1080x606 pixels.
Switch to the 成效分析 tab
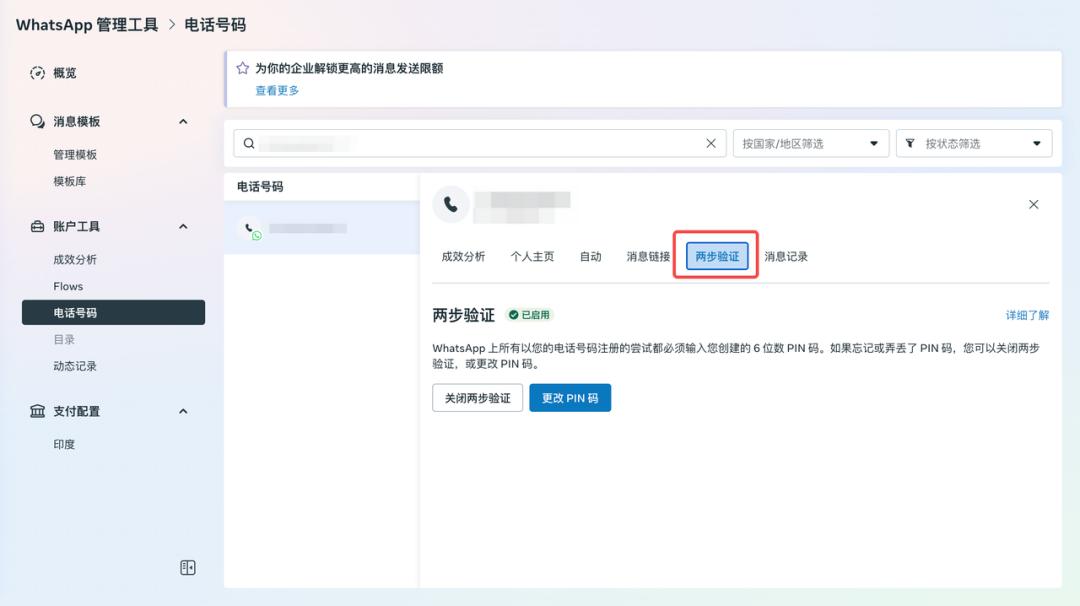coord(463,257)
